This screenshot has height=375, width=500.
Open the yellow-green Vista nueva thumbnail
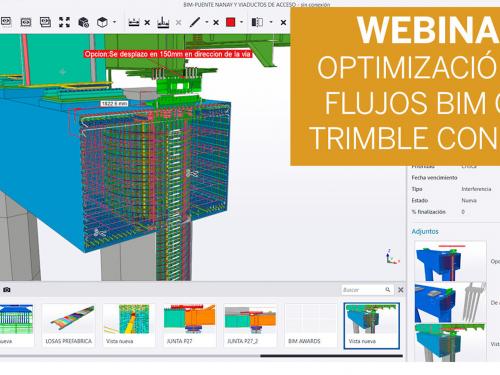tap(129, 325)
